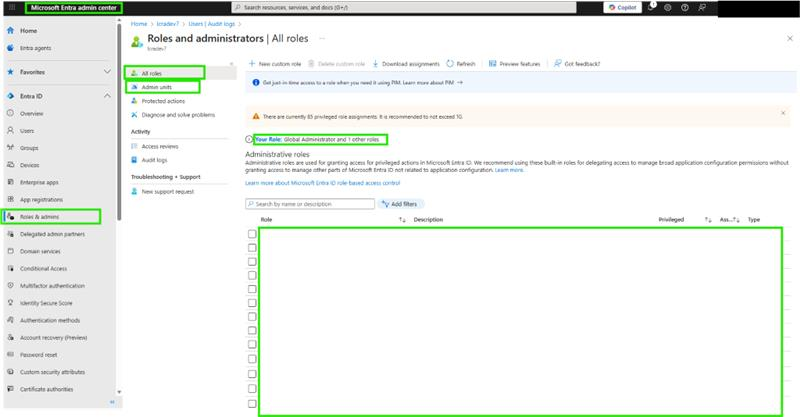The image size is (800, 417).
Task: Open Audit logs under Activity
Action: [154, 160]
